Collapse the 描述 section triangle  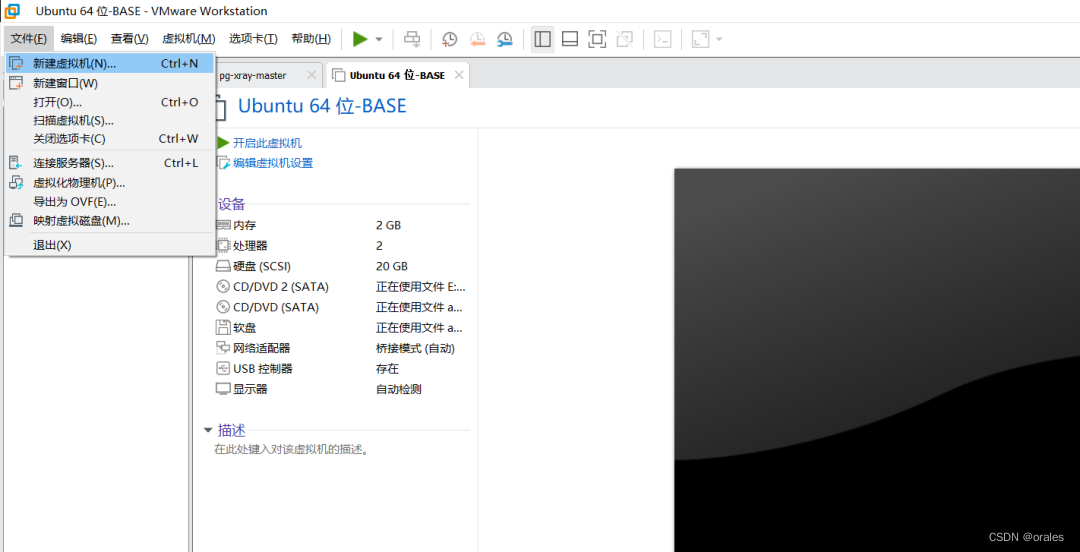pyautogui.click(x=208, y=431)
